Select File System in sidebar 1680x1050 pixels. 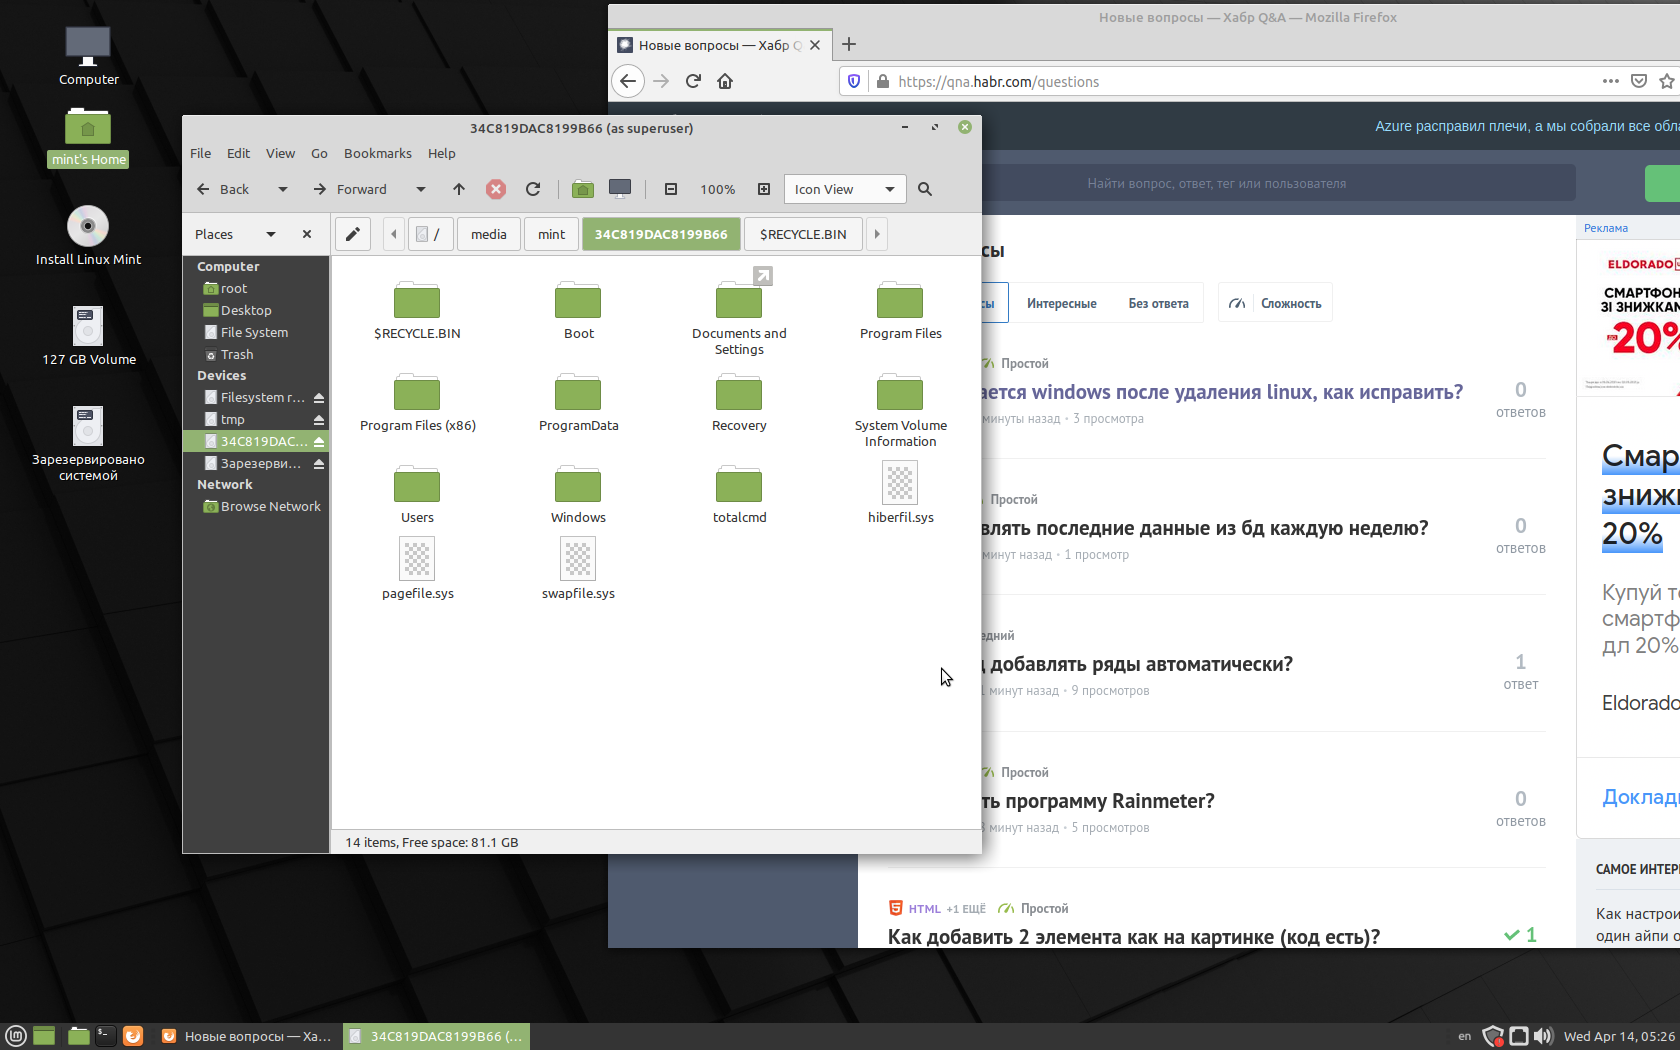256,333
